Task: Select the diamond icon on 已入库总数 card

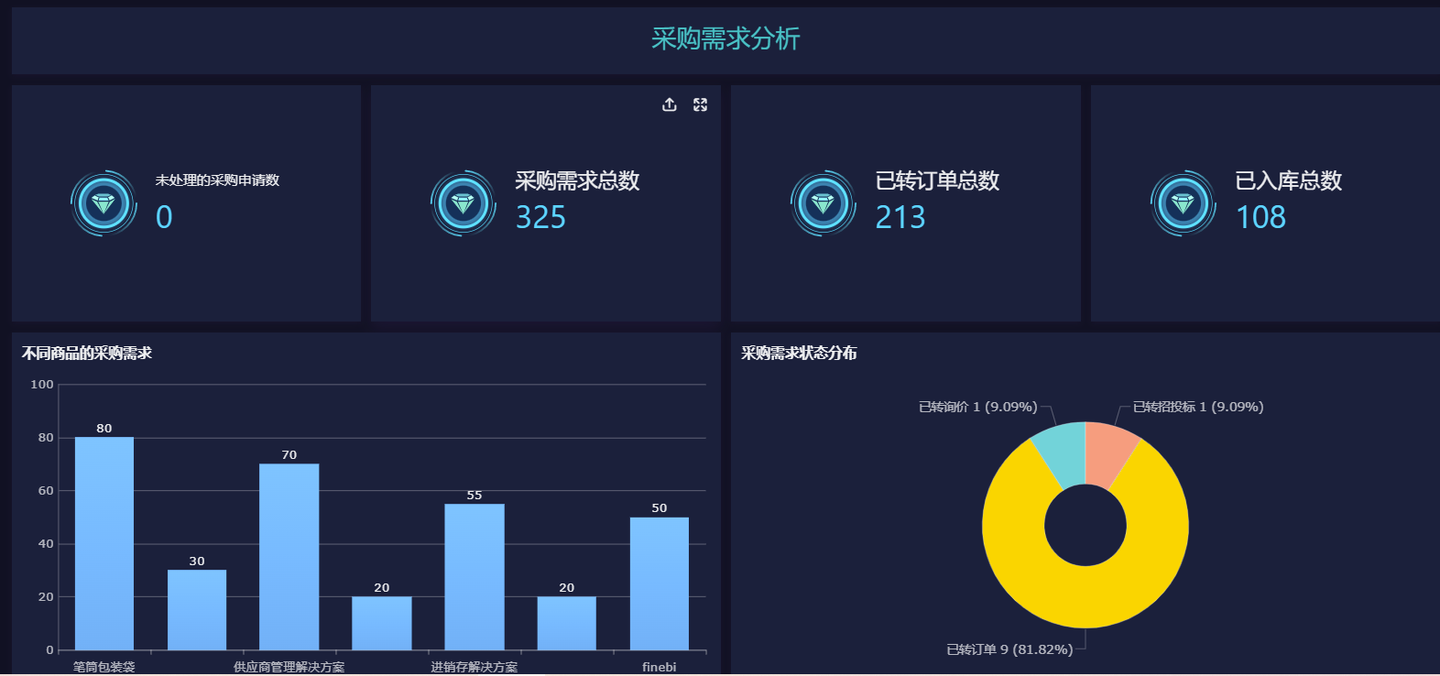Action: (x=1183, y=202)
